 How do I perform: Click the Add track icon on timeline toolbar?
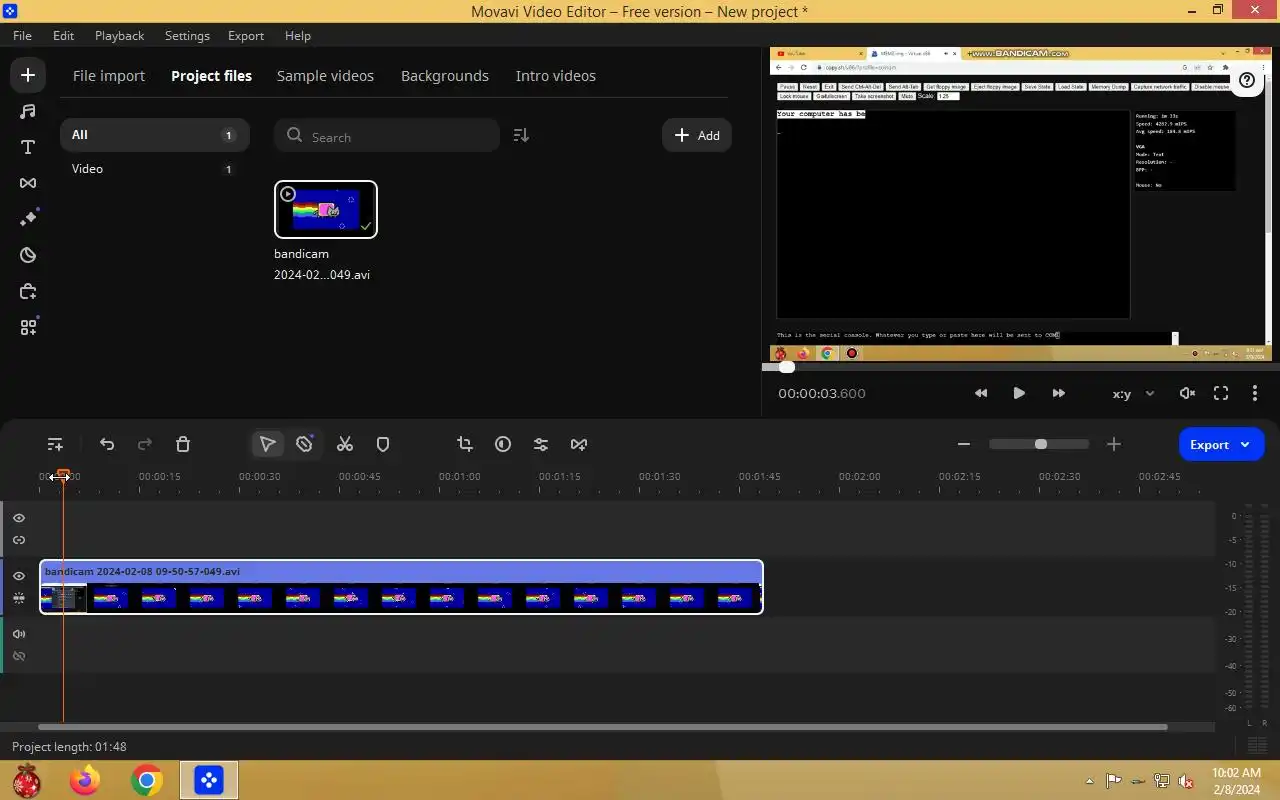[x=55, y=444]
